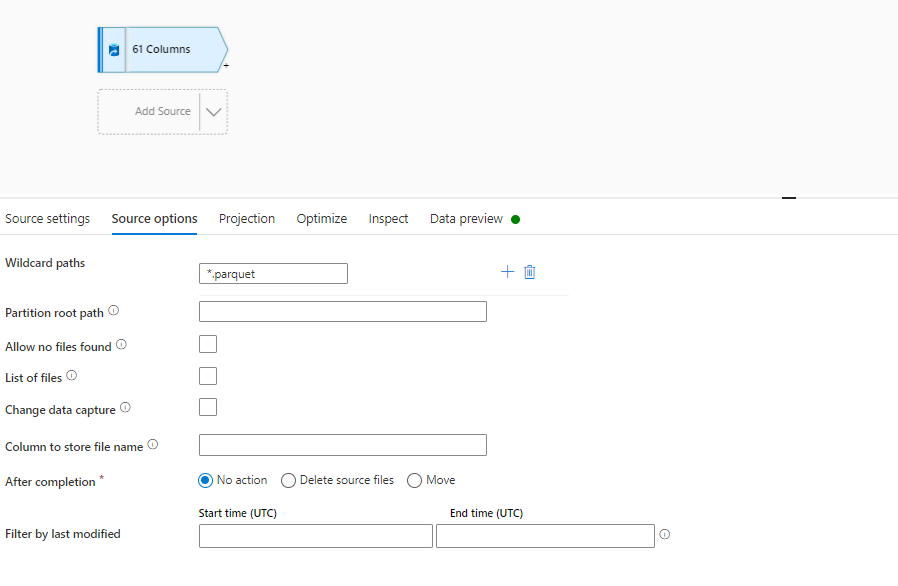The width and height of the screenshot is (898, 586).
Task: Expand the Add Source dropdown chevron
Action: click(x=214, y=112)
